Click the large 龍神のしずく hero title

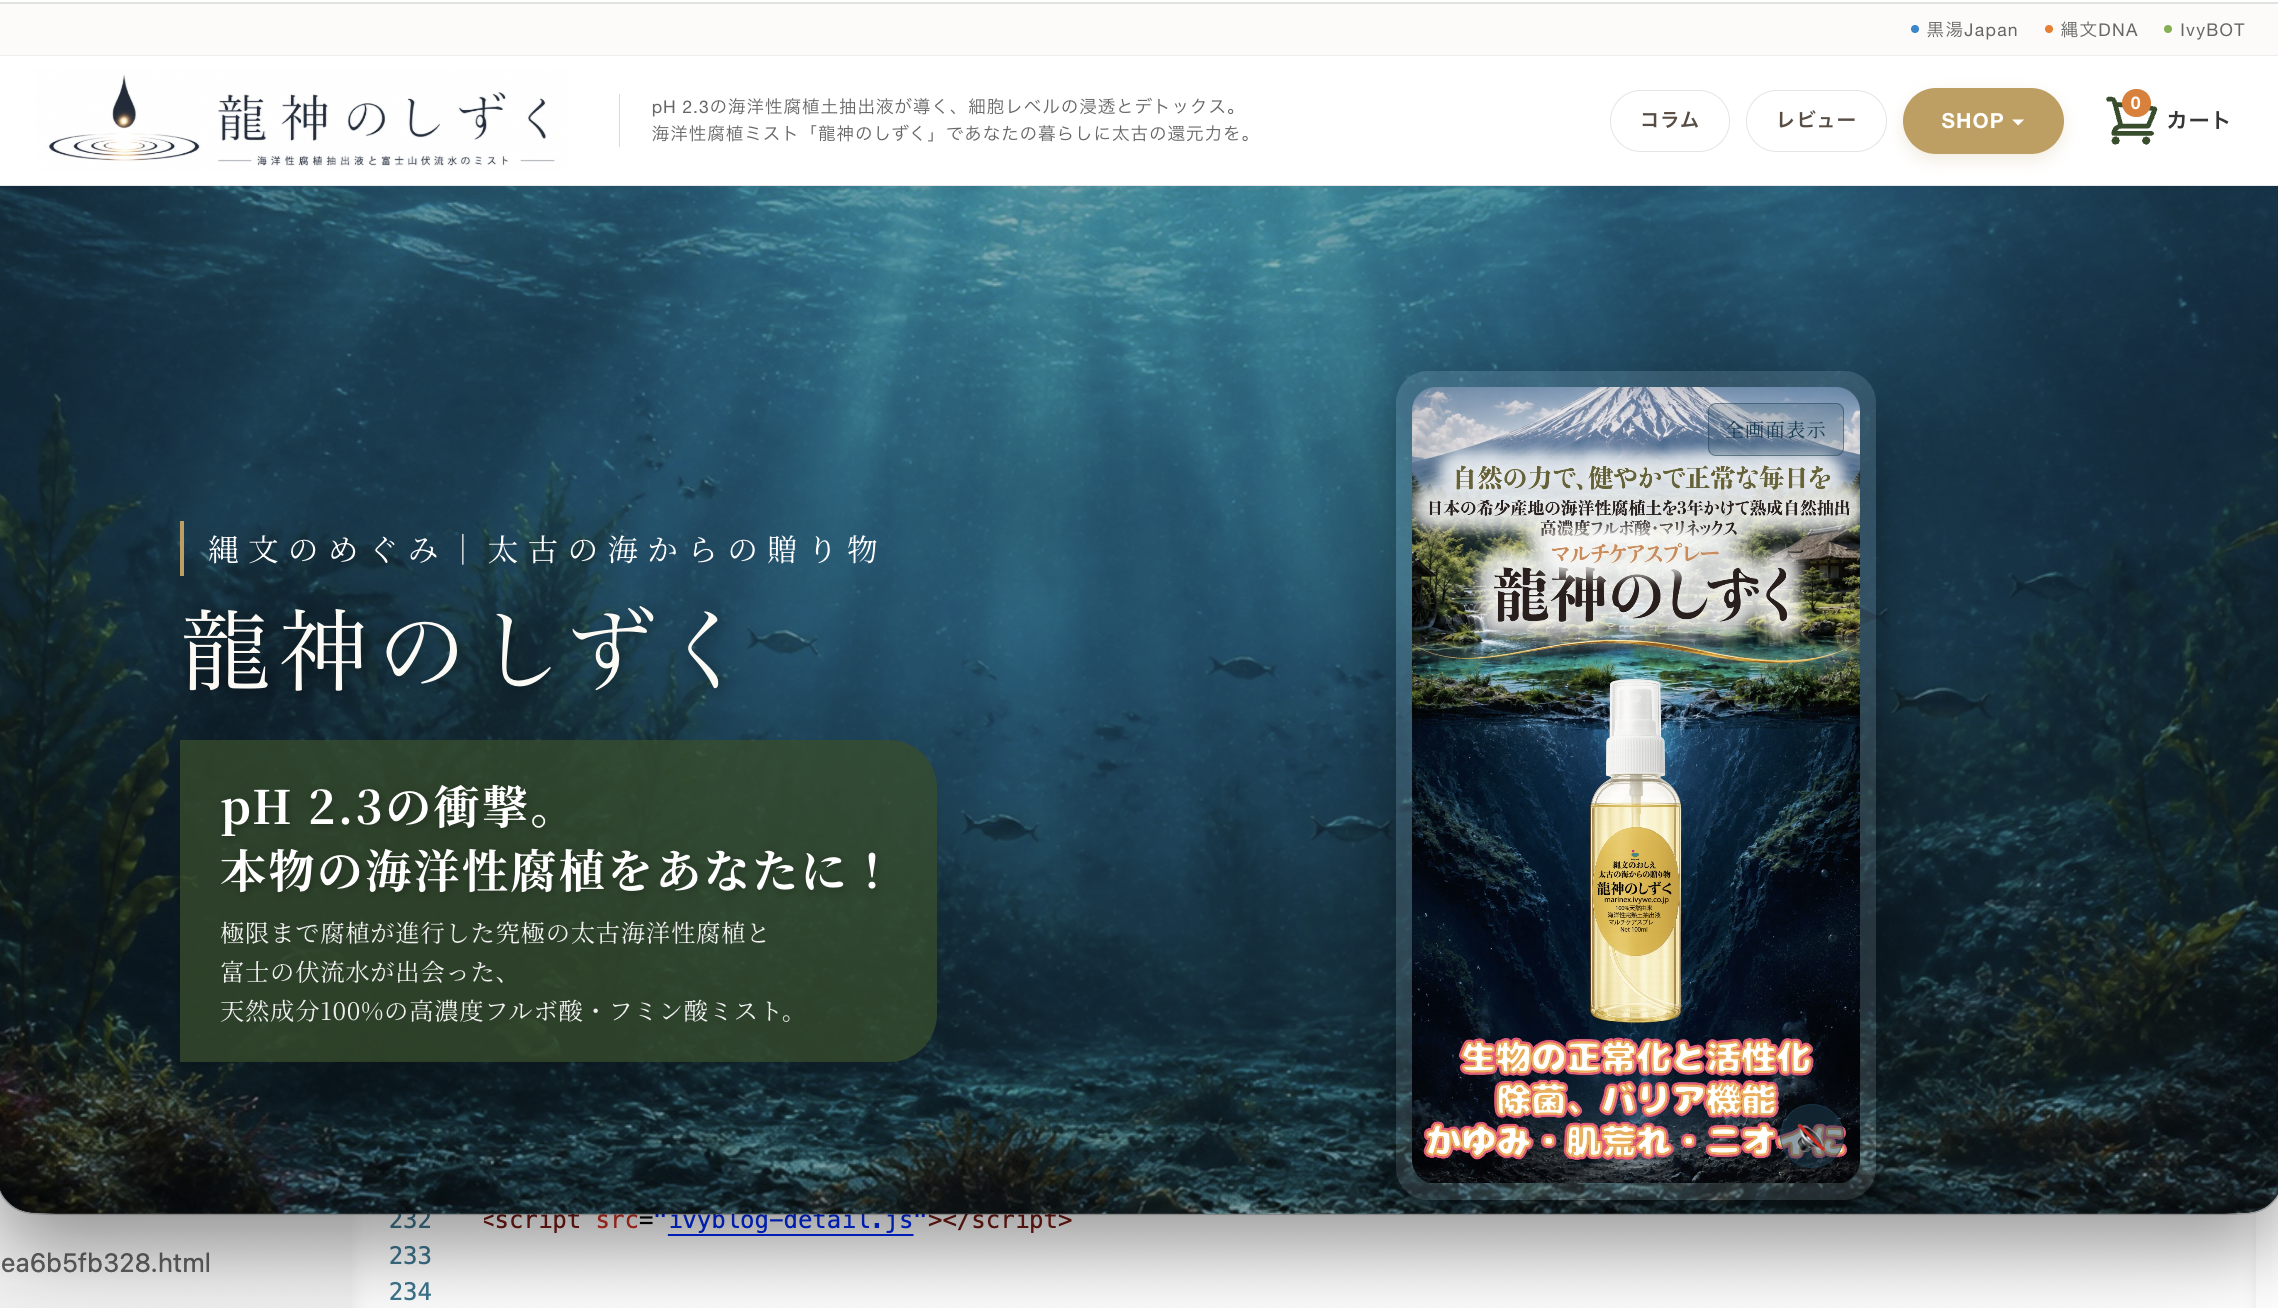460,650
